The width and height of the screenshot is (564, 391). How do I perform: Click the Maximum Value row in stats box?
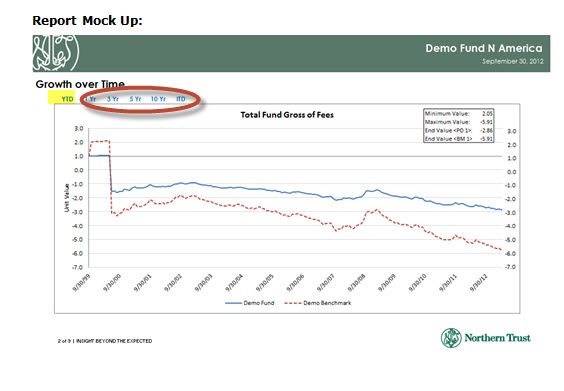459,122
